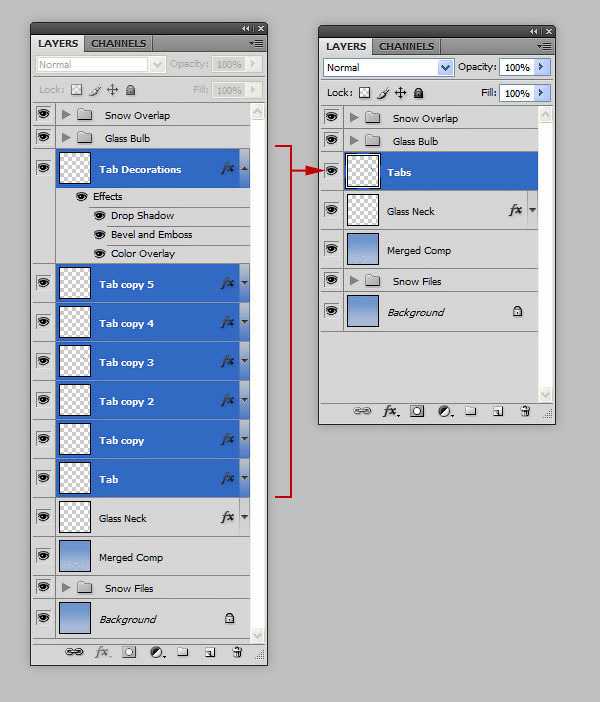Image resolution: width=600 pixels, height=702 pixels.
Task: Collapse right panel to icons
Action: point(534,31)
